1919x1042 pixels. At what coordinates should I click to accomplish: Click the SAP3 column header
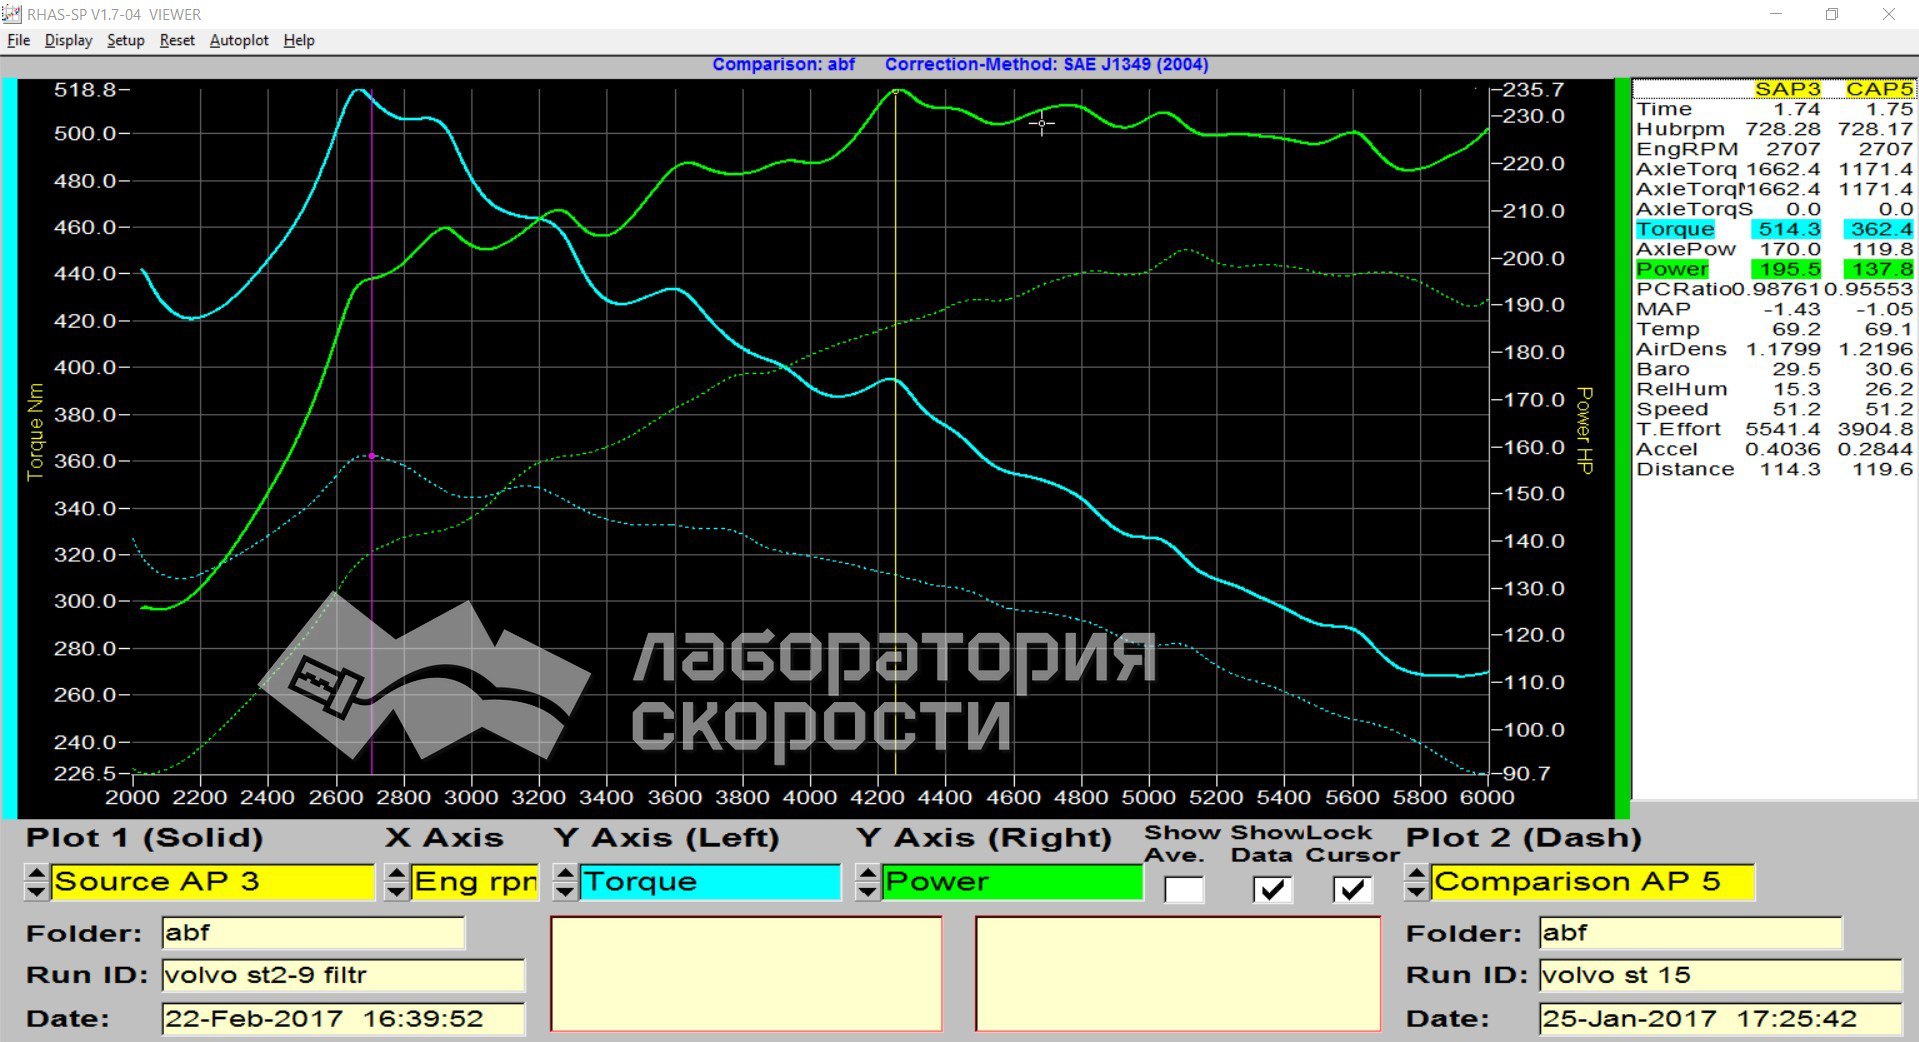1787,89
